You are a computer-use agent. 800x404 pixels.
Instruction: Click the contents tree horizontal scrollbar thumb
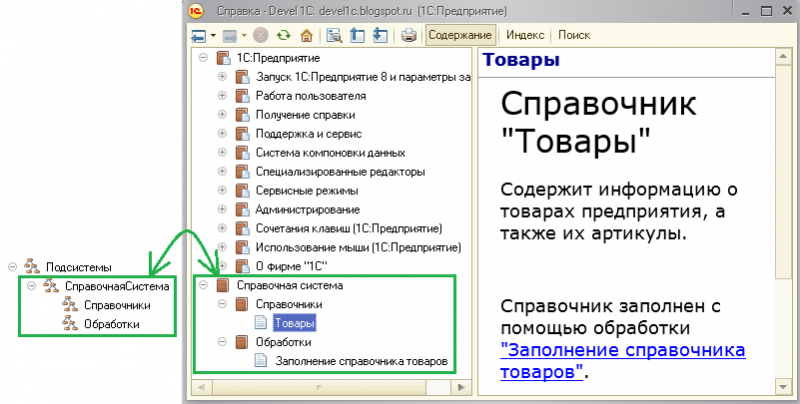pyautogui.click(x=318, y=387)
